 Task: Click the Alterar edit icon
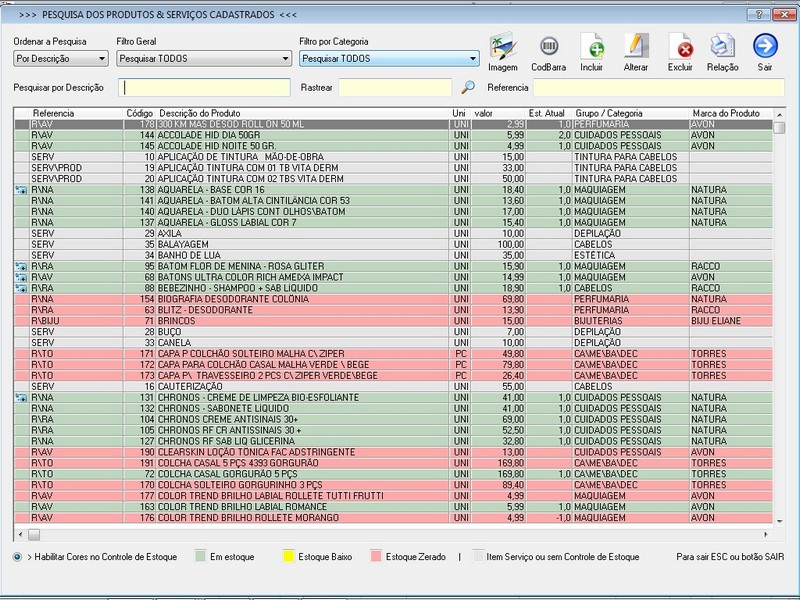[636, 47]
